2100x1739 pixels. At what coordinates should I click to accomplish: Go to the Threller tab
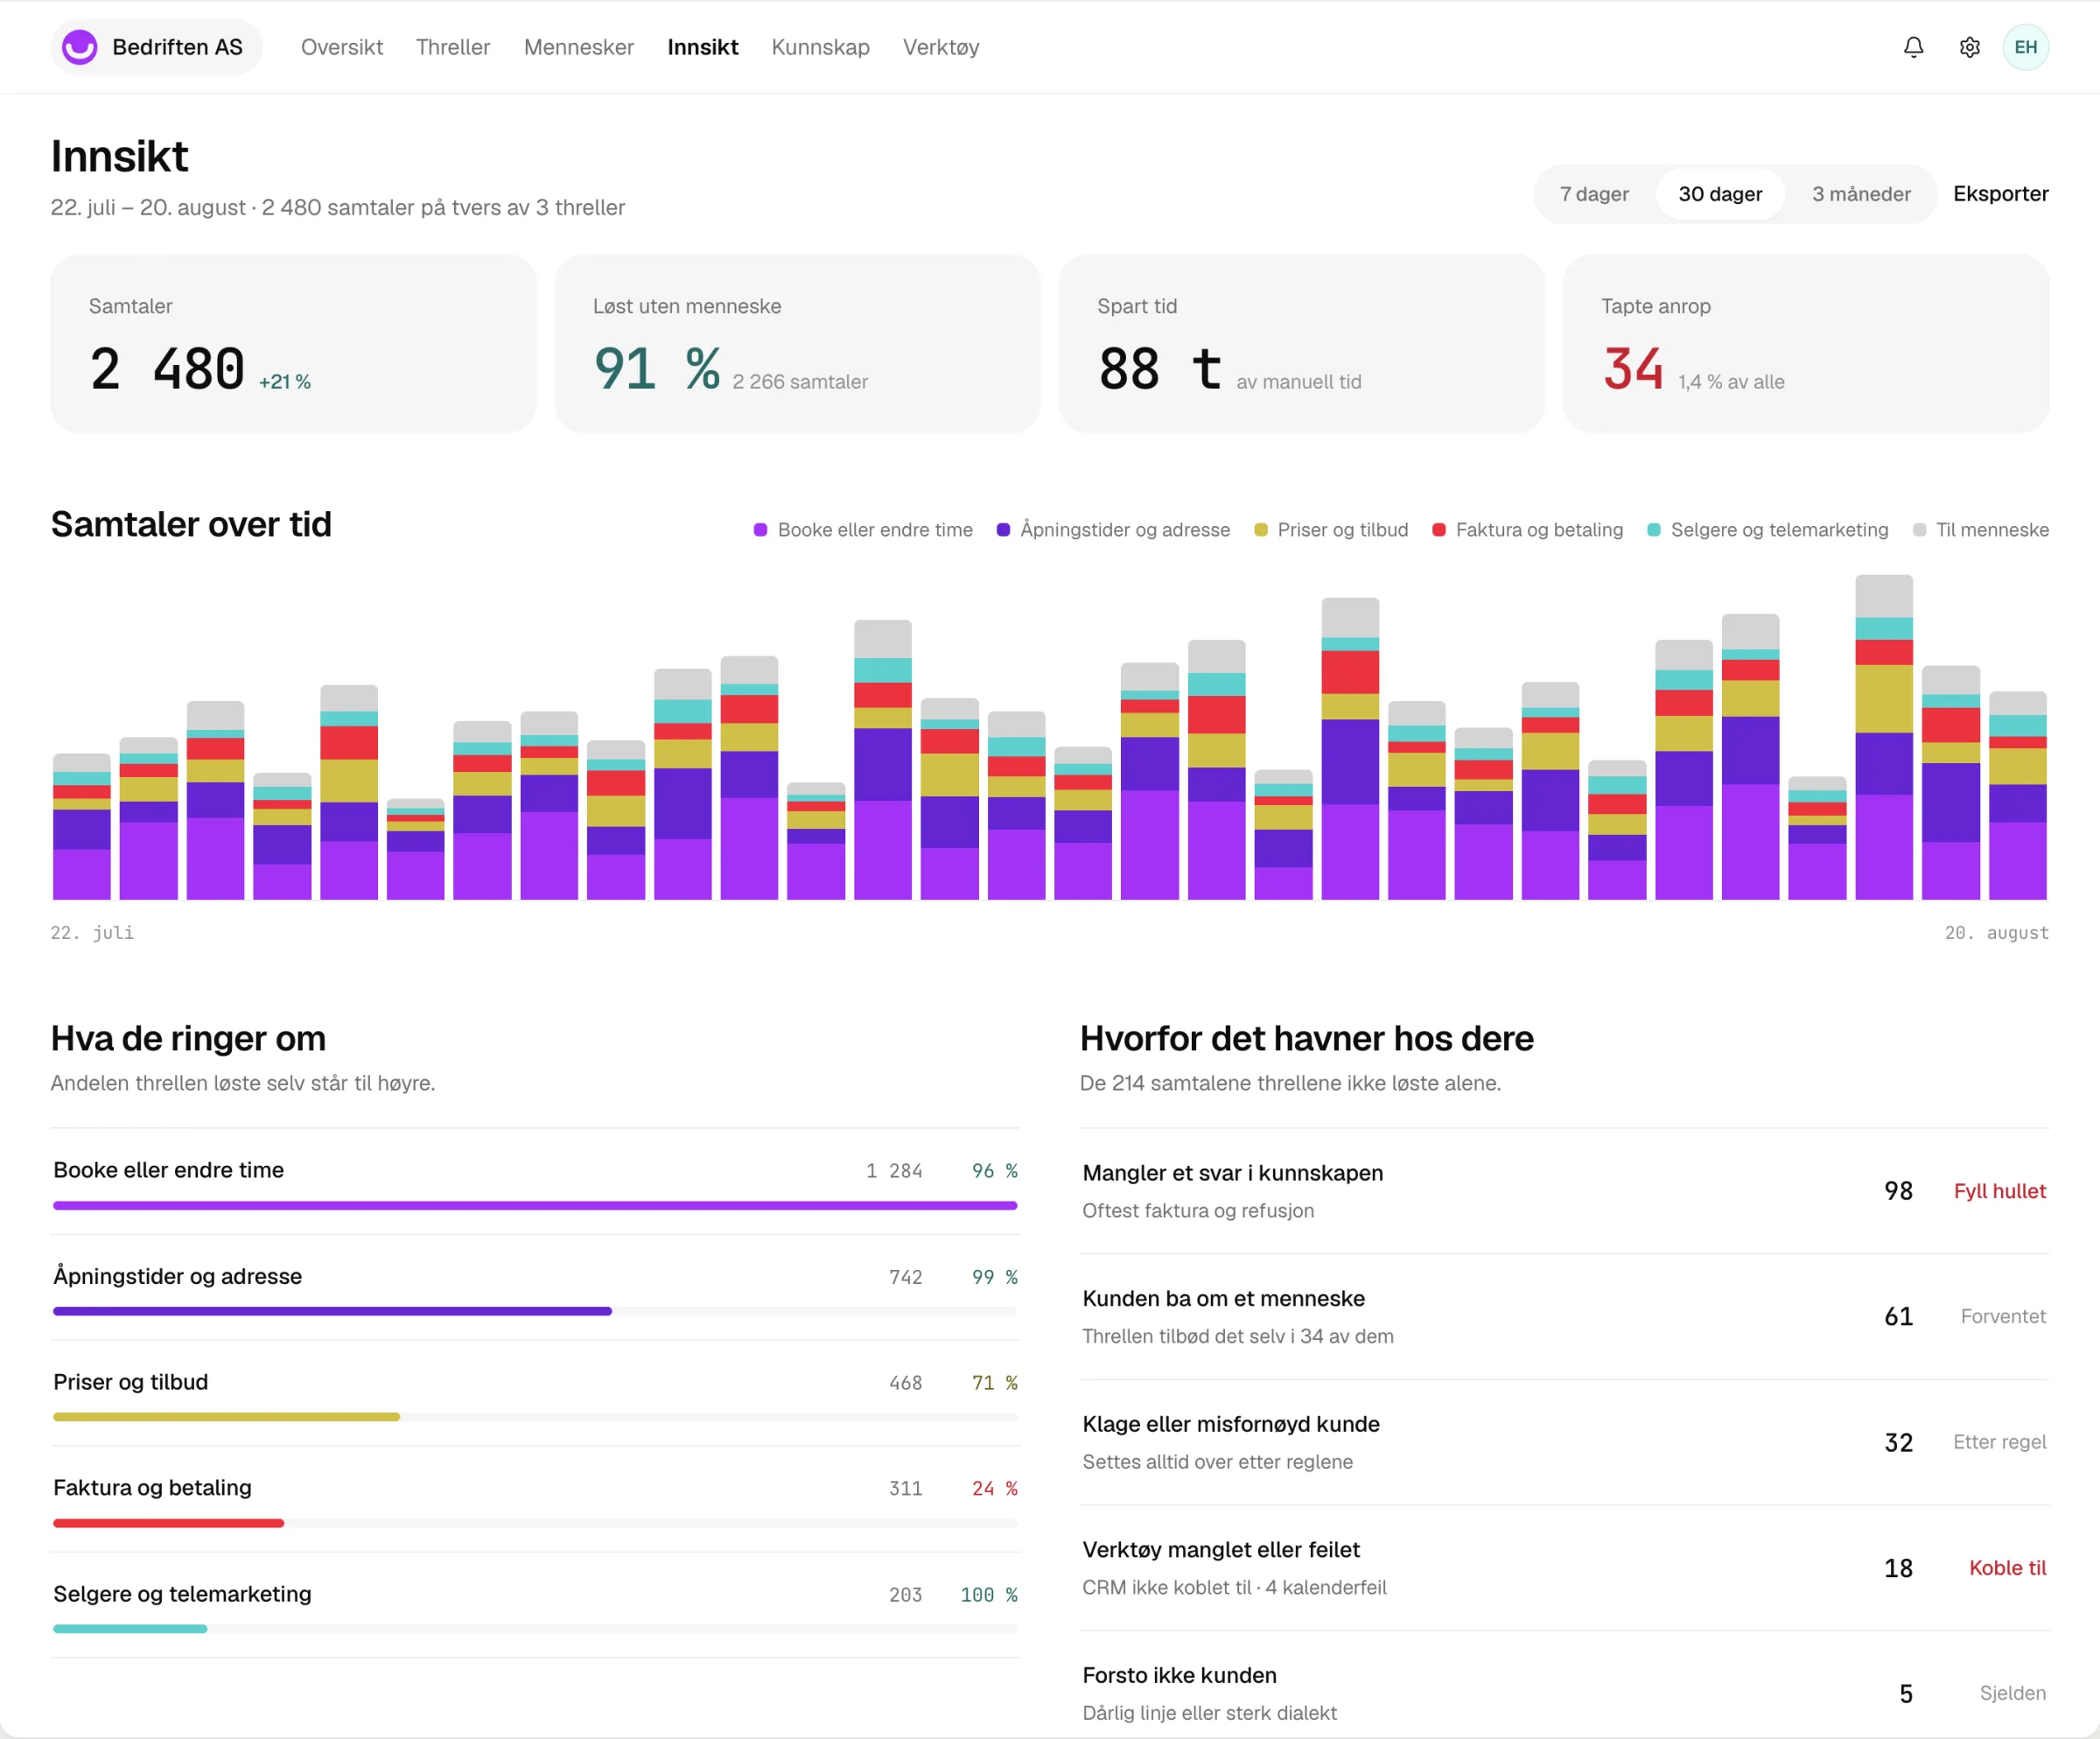click(453, 47)
